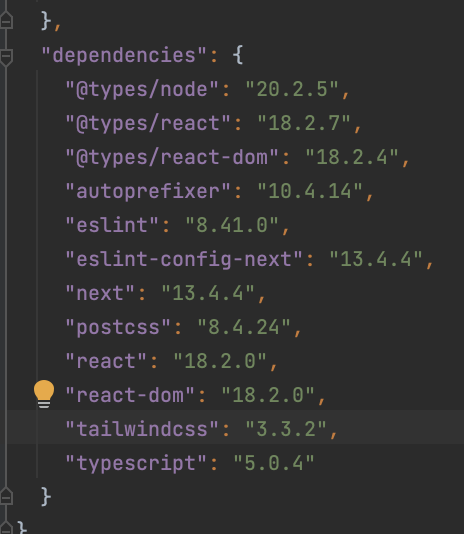464x534 pixels.
Task: Click the "eslint-config-next" key
Action: pyautogui.click(x=184, y=260)
